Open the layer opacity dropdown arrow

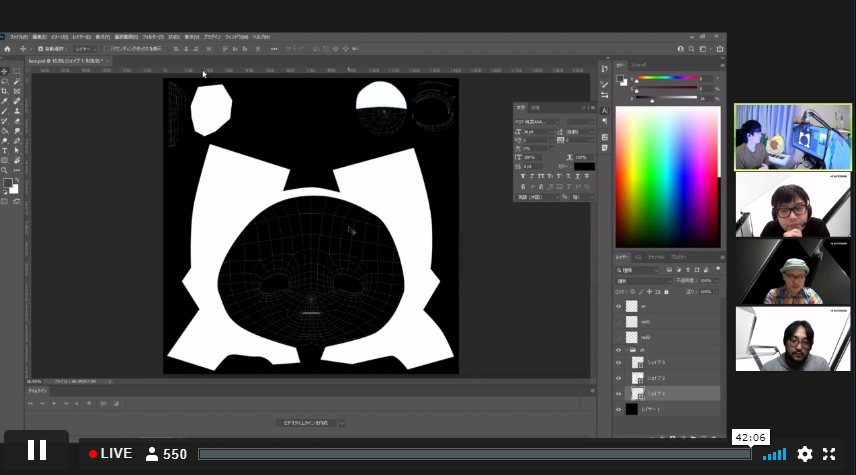tap(716, 281)
